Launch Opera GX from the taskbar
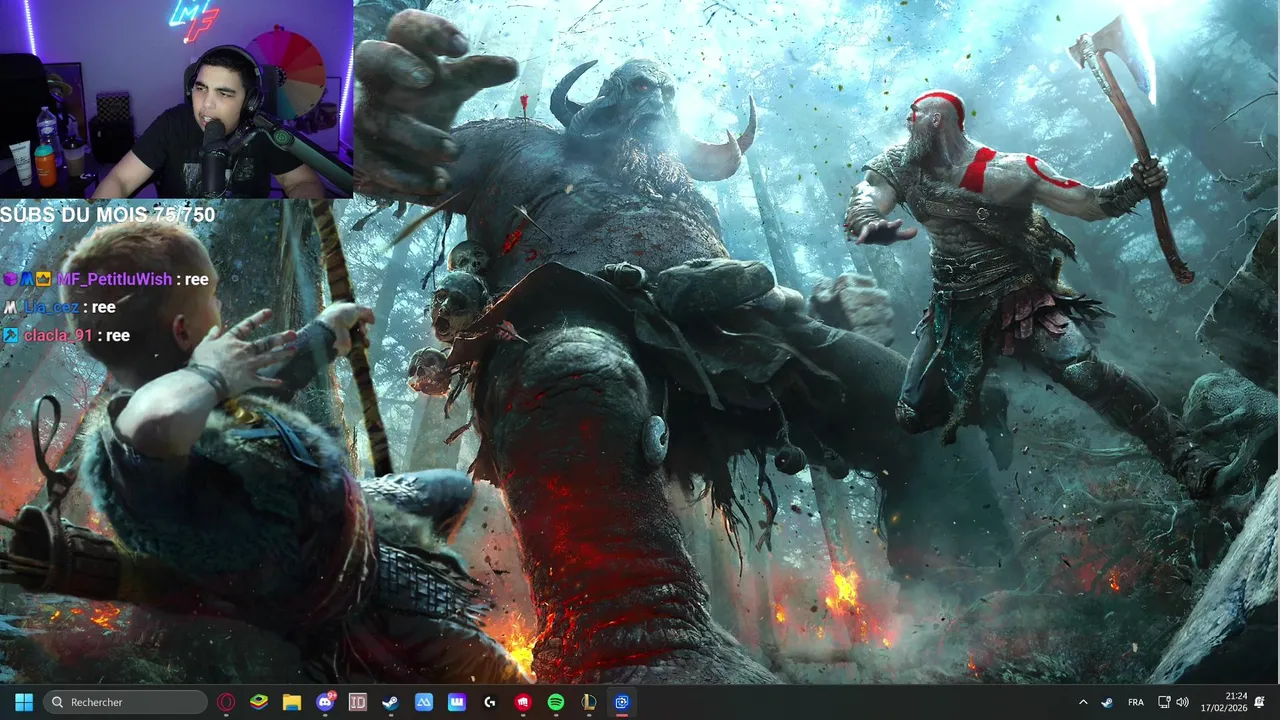Screen dimensions: 1280x720 pyautogui.click(x=226, y=702)
